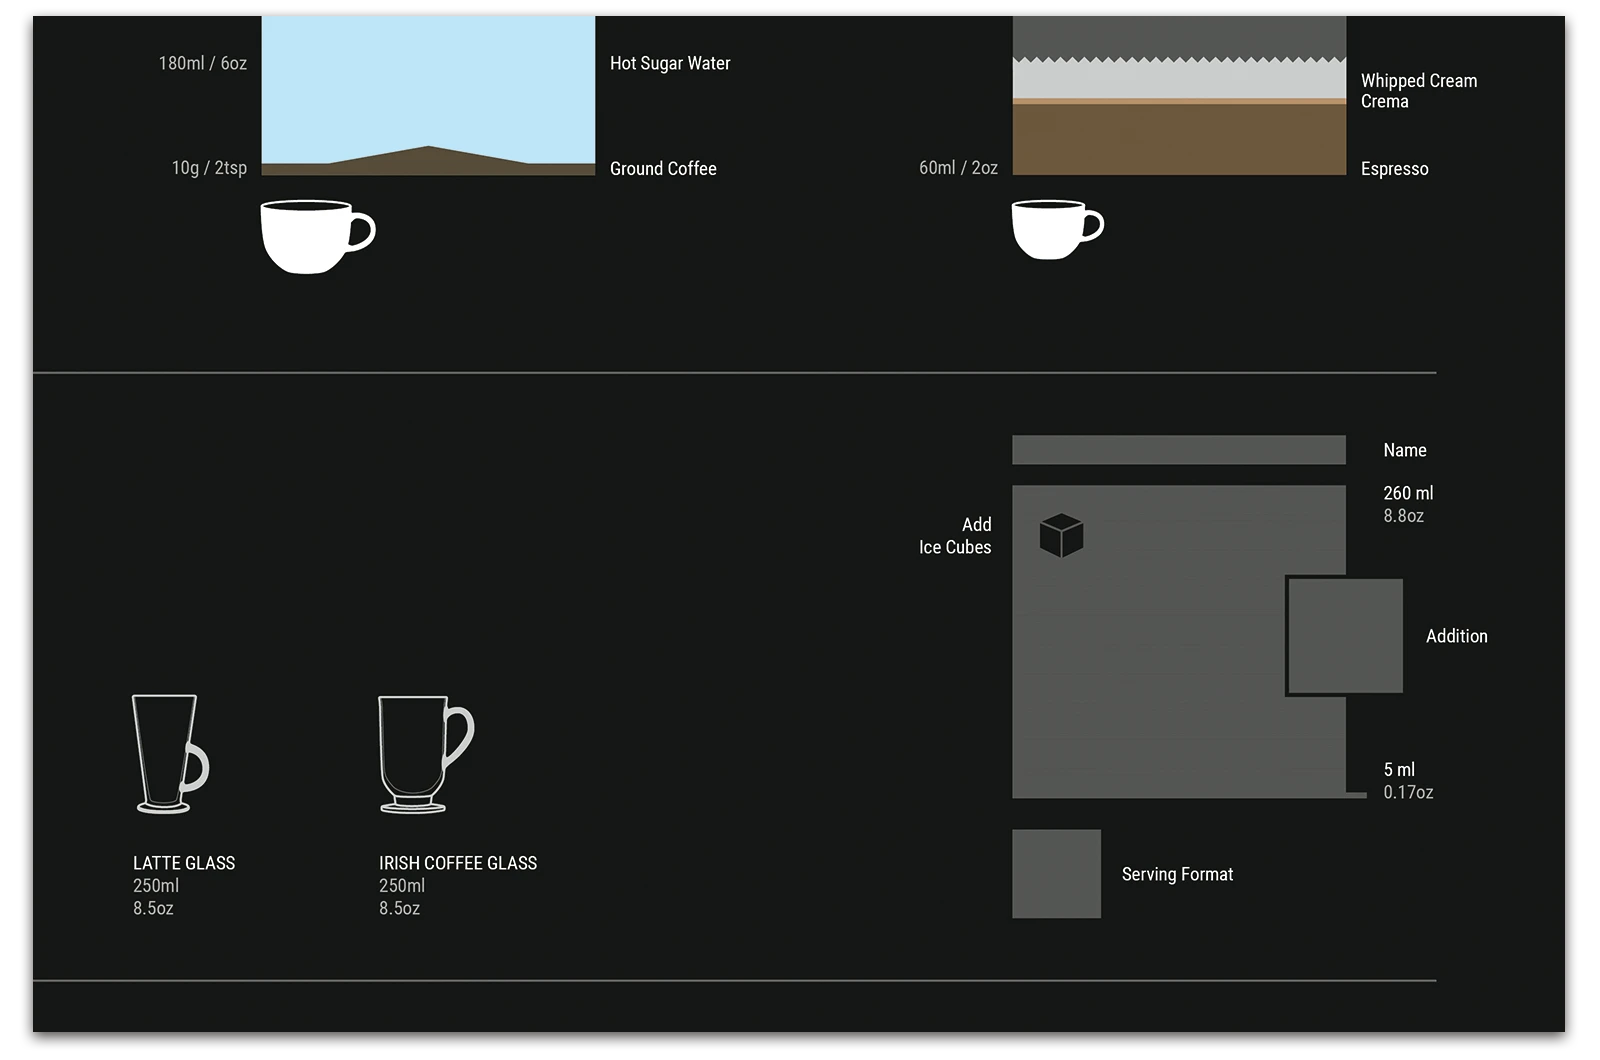1600x1060 pixels.
Task: Switch to the IRISH COFFEE GLASS label
Action: [x=458, y=862]
